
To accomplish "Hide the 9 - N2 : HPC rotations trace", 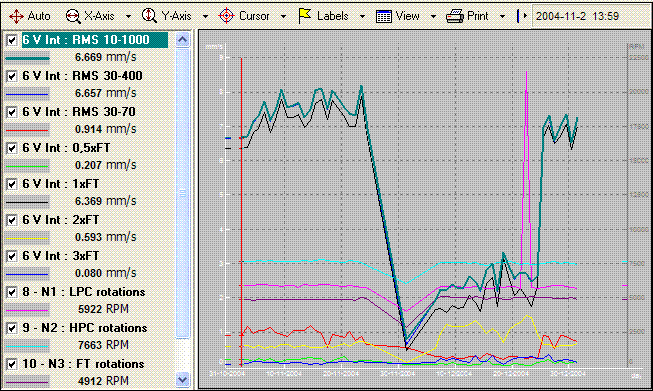I will (x=12, y=328).
